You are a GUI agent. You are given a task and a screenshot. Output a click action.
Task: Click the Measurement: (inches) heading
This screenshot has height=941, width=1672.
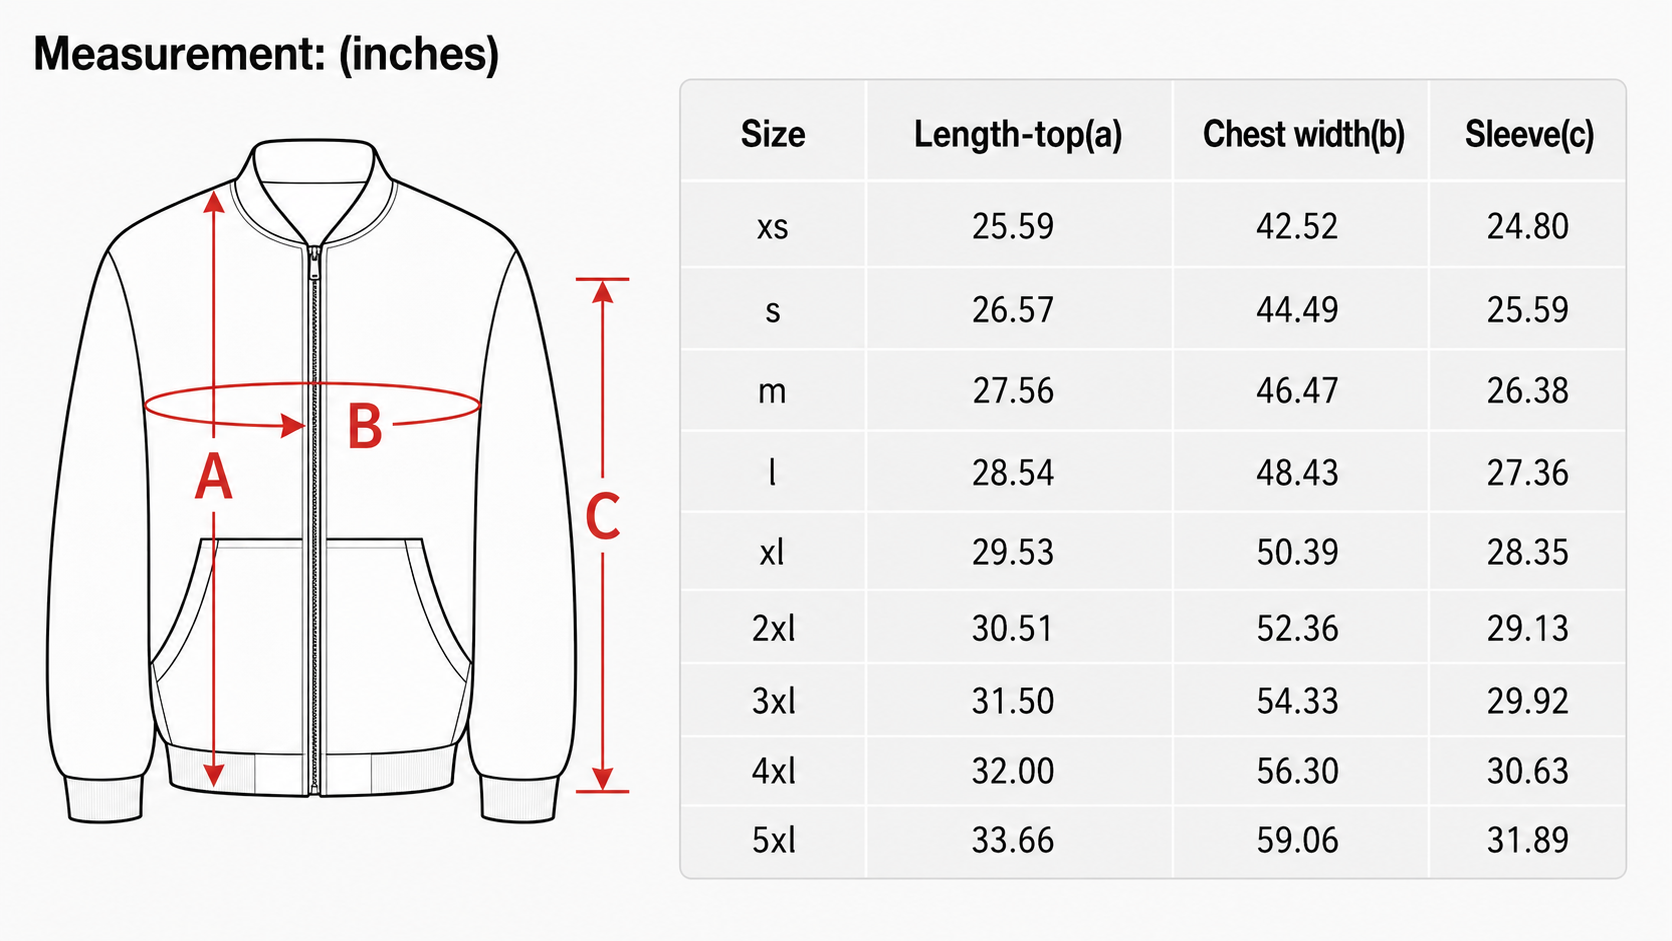click(266, 54)
